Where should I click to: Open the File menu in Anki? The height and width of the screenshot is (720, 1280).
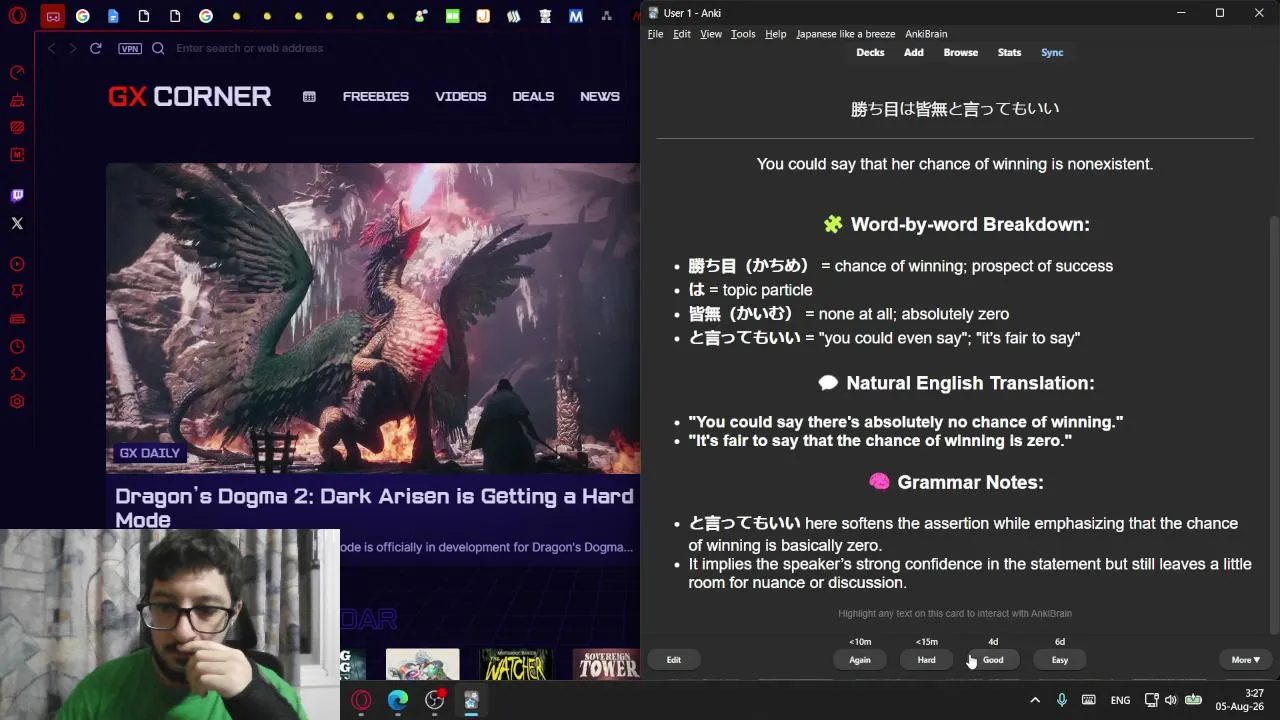(x=655, y=34)
